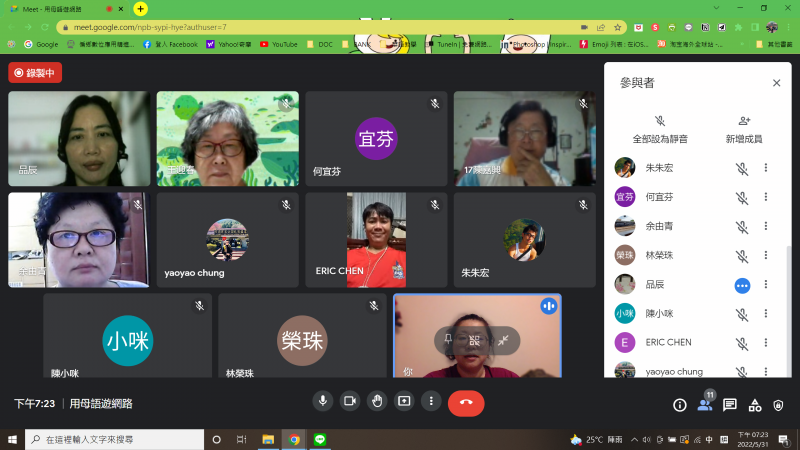Open the Yahoo bookmark
800x450 pixels.
[x=229, y=44]
